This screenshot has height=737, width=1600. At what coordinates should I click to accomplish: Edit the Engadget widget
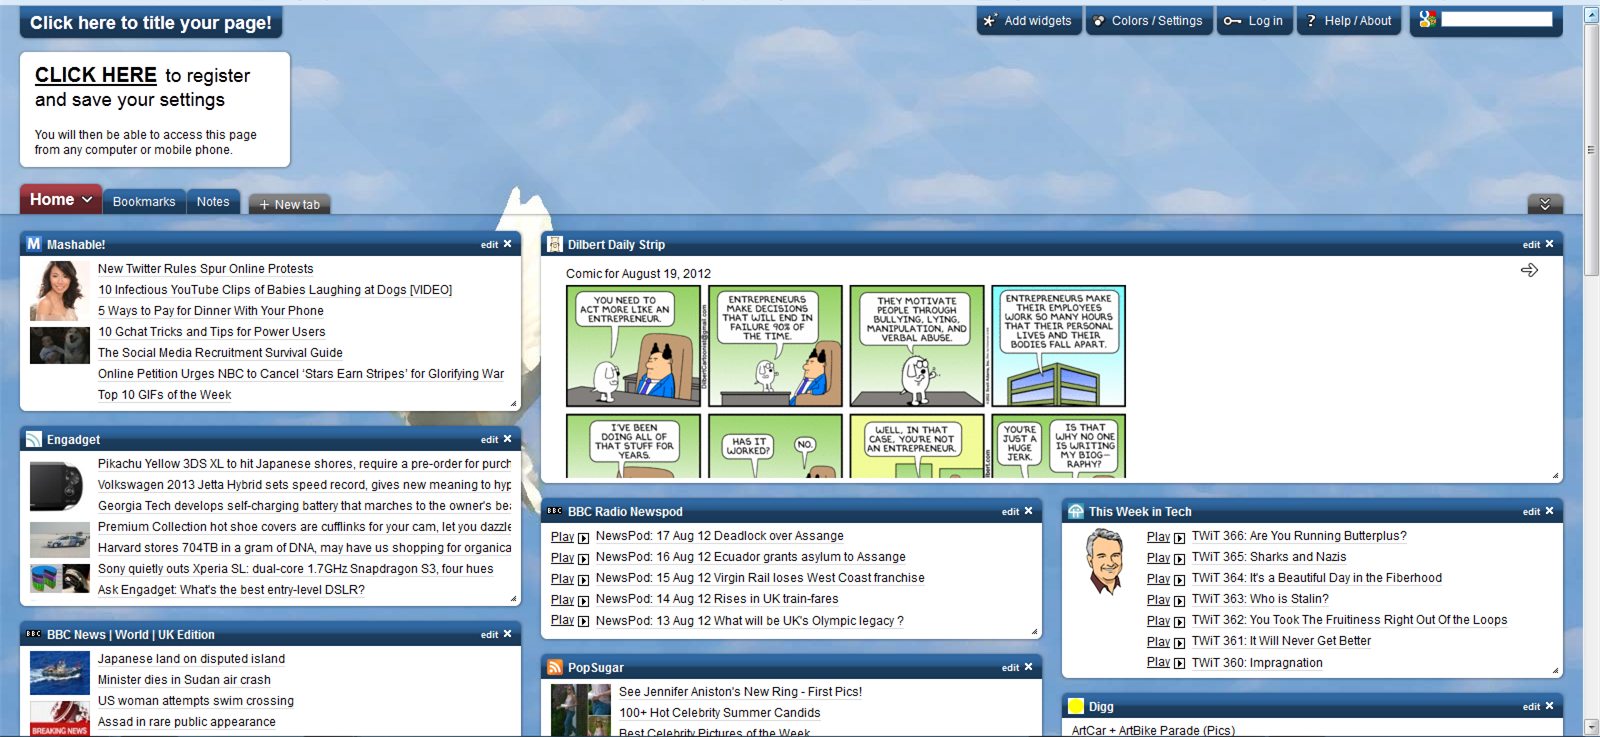[x=489, y=440]
